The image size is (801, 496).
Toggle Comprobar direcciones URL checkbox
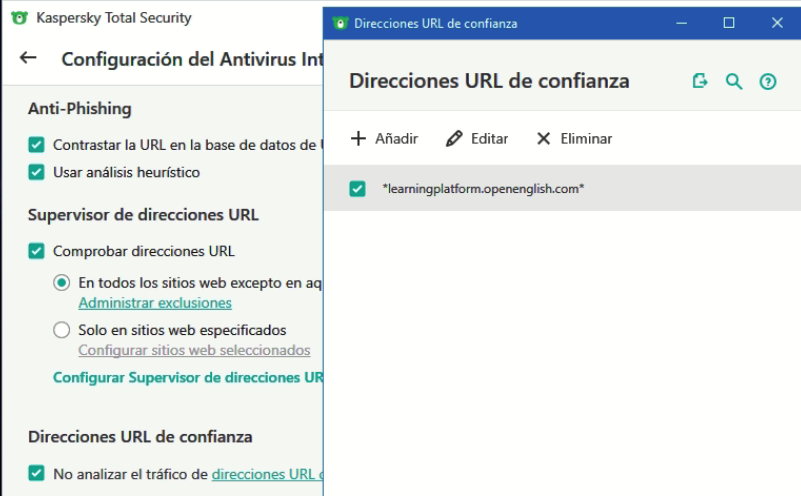[36, 251]
